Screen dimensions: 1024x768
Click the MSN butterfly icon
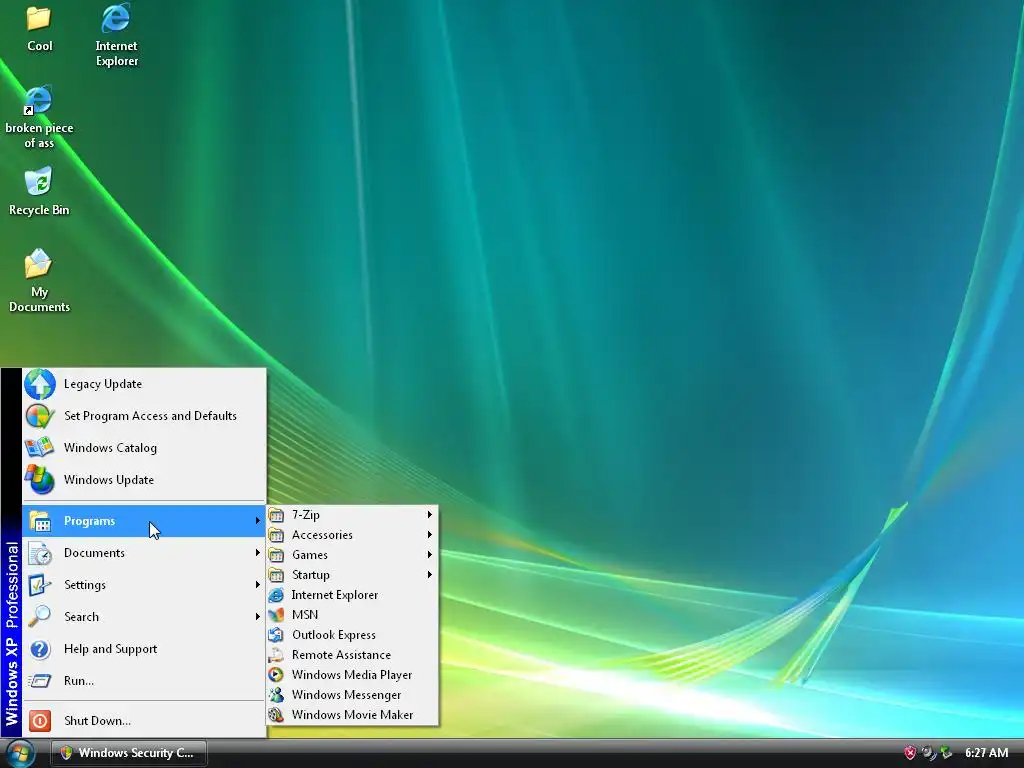276,615
